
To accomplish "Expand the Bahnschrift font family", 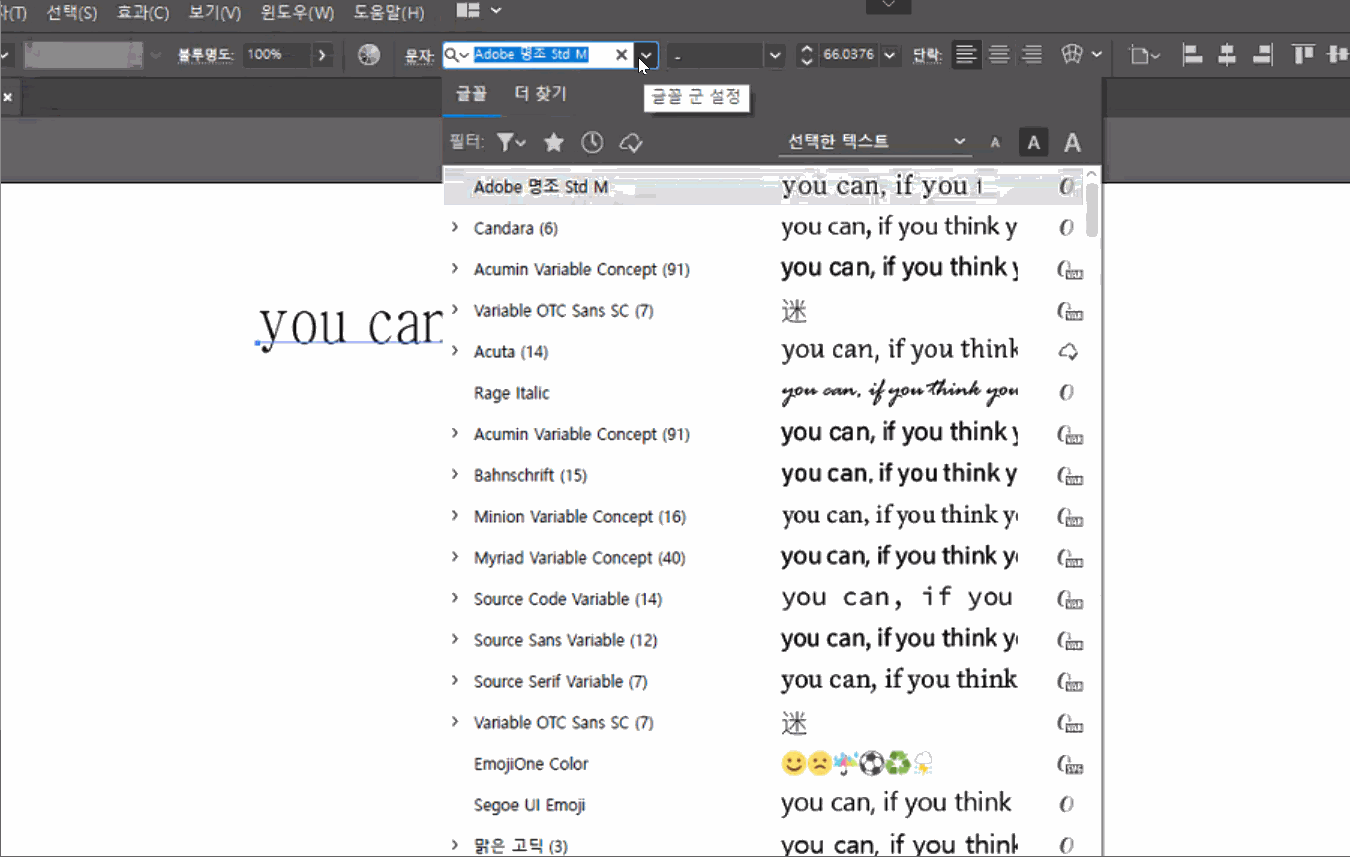I will coord(455,475).
